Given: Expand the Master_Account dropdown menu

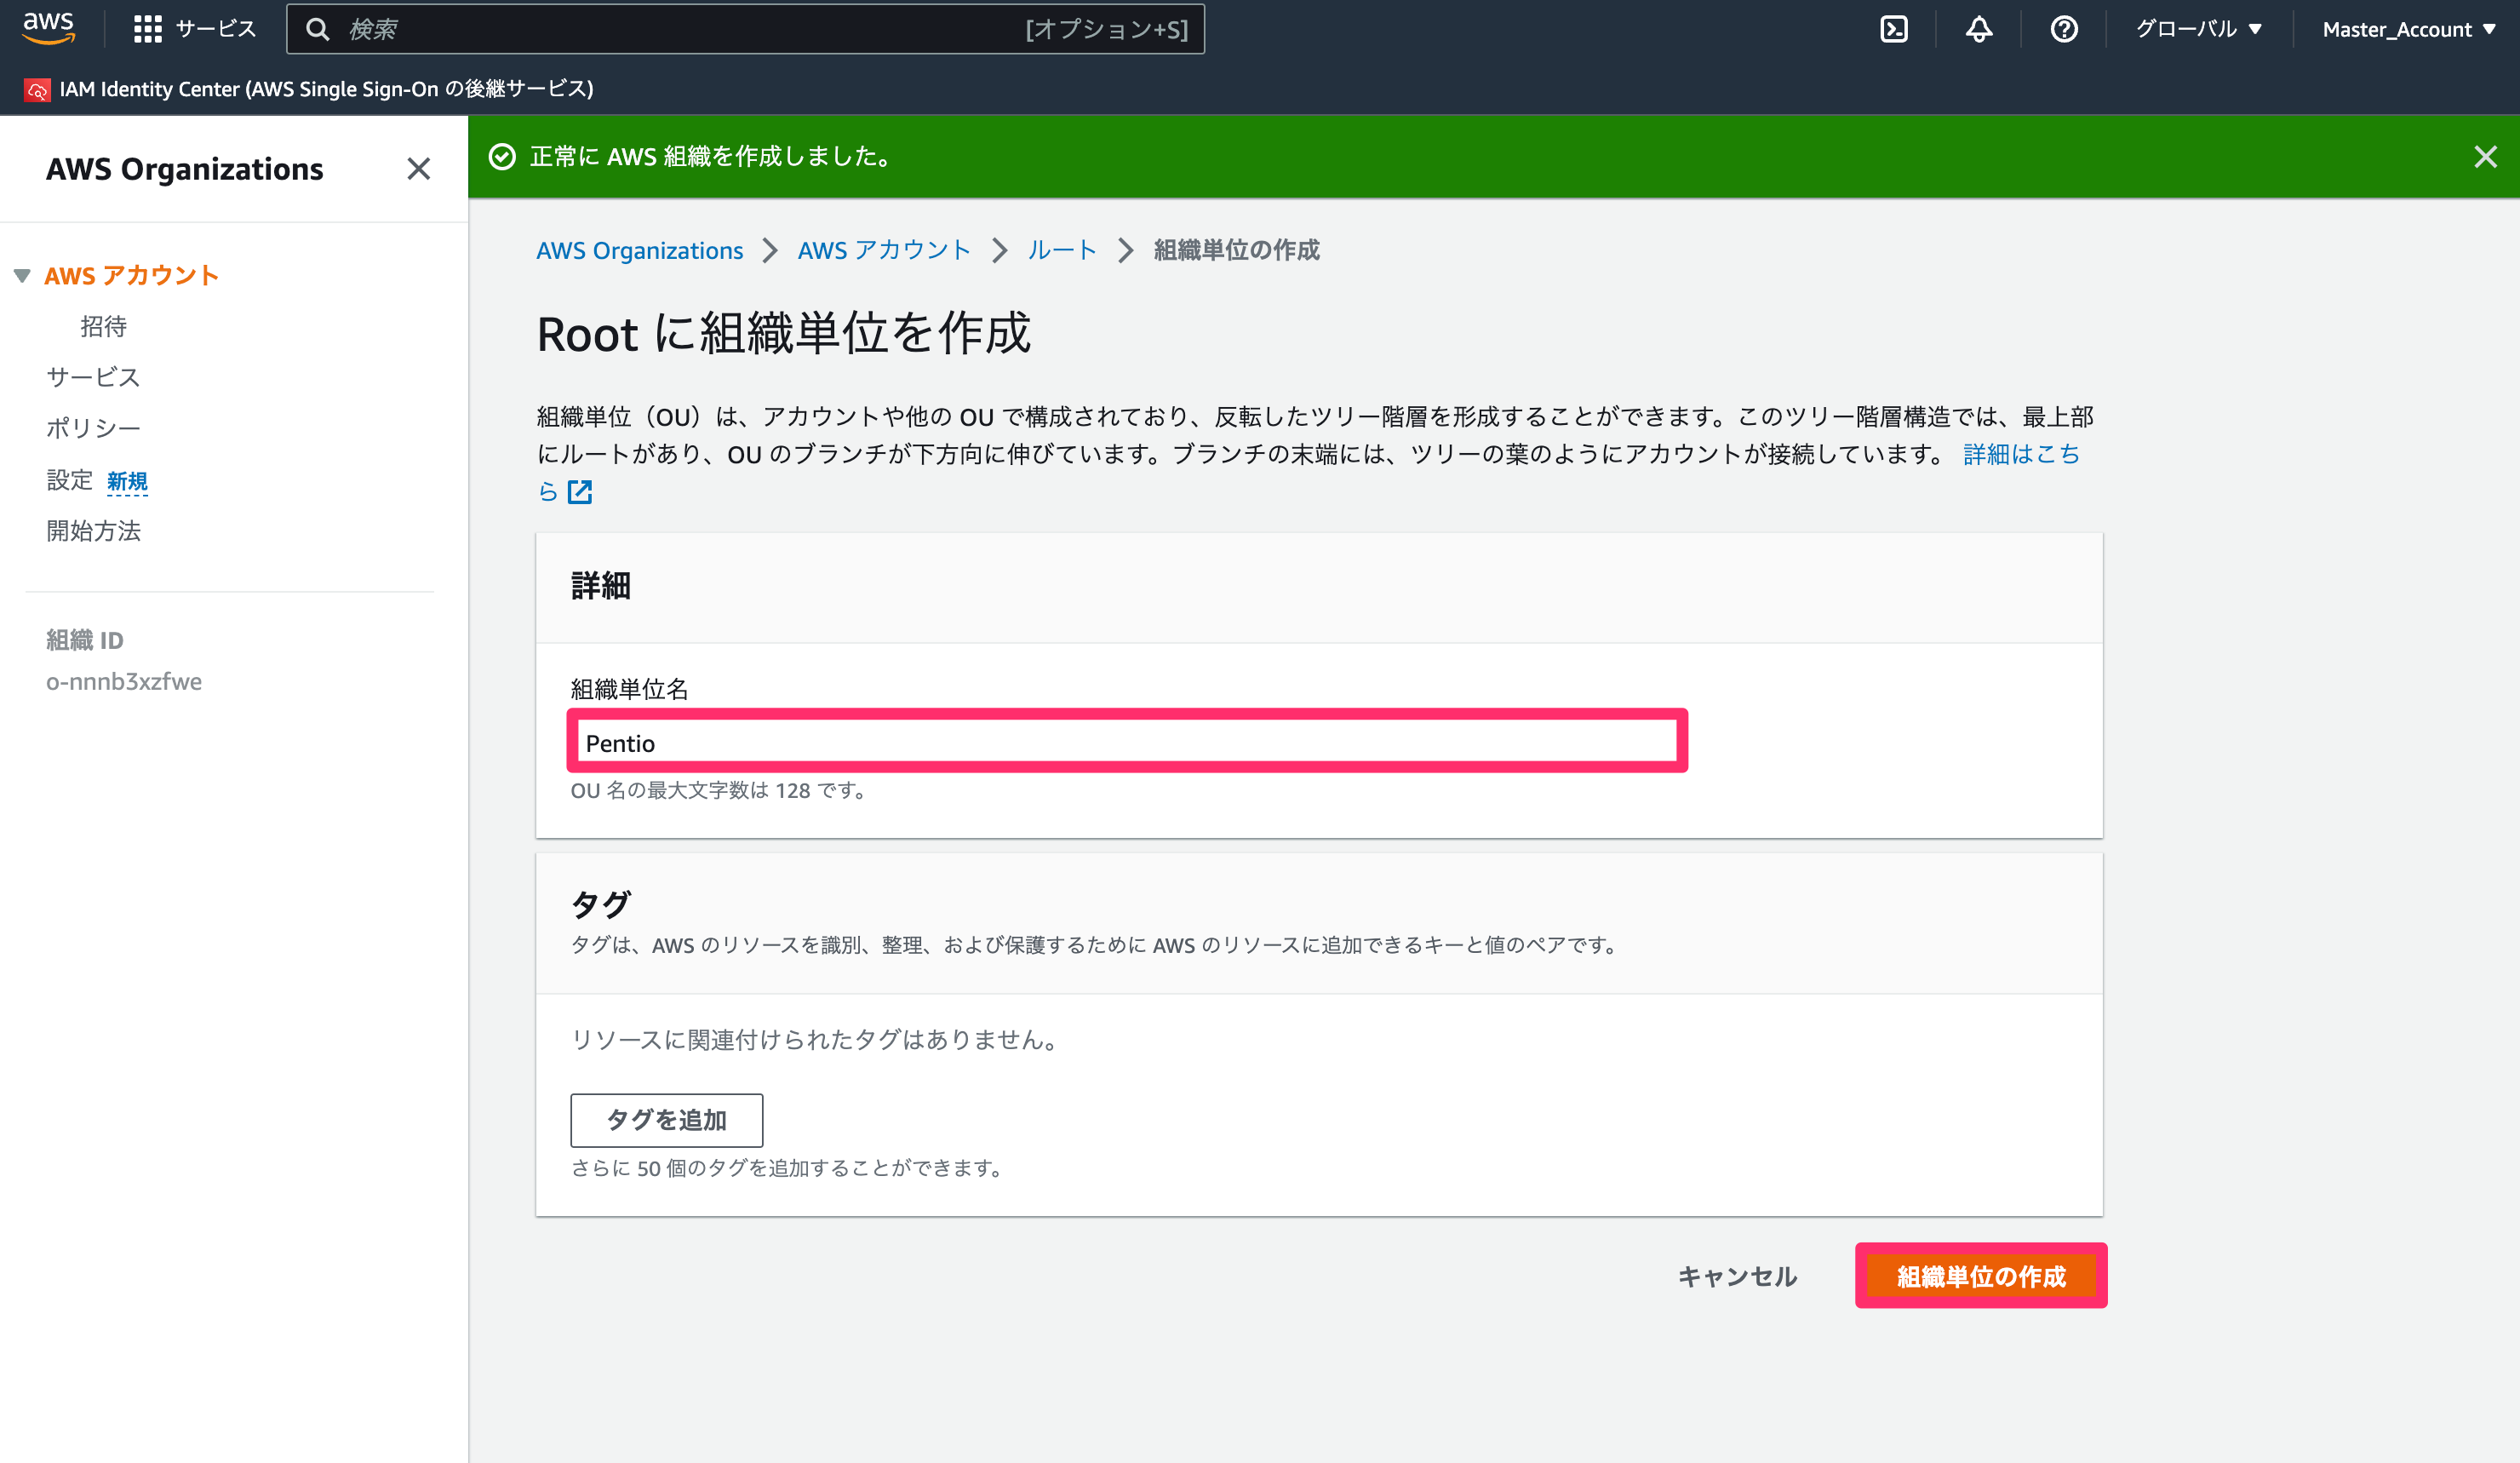Looking at the screenshot, I should pos(2408,29).
